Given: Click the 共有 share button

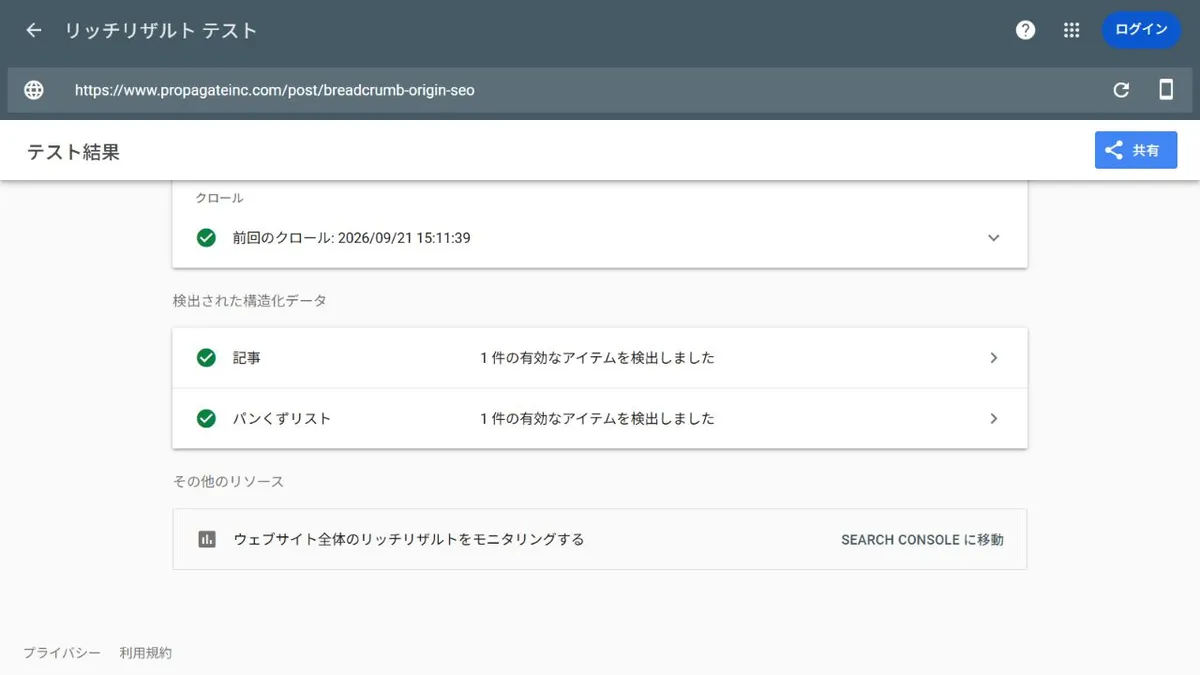Looking at the screenshot, I should pos(1136,150).
